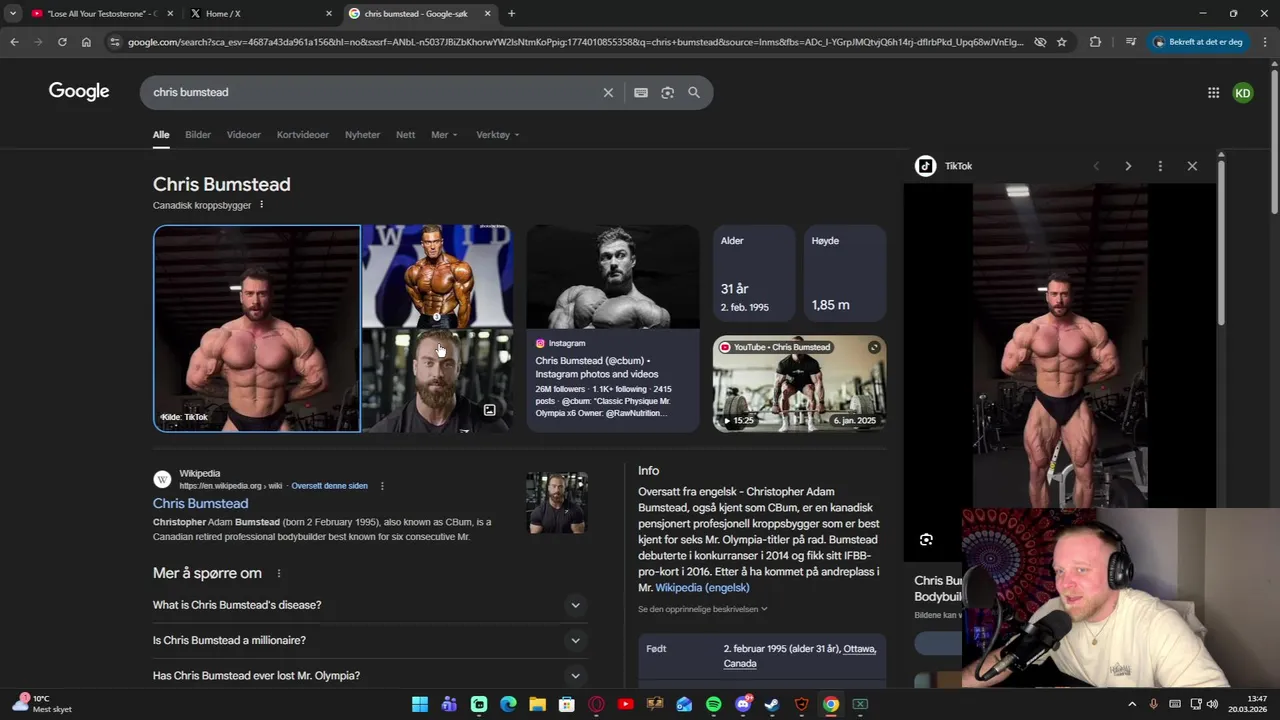The image size is (1280, 720).
Task: Switch to the Home / X browser tab
Action: pos(260,13)
